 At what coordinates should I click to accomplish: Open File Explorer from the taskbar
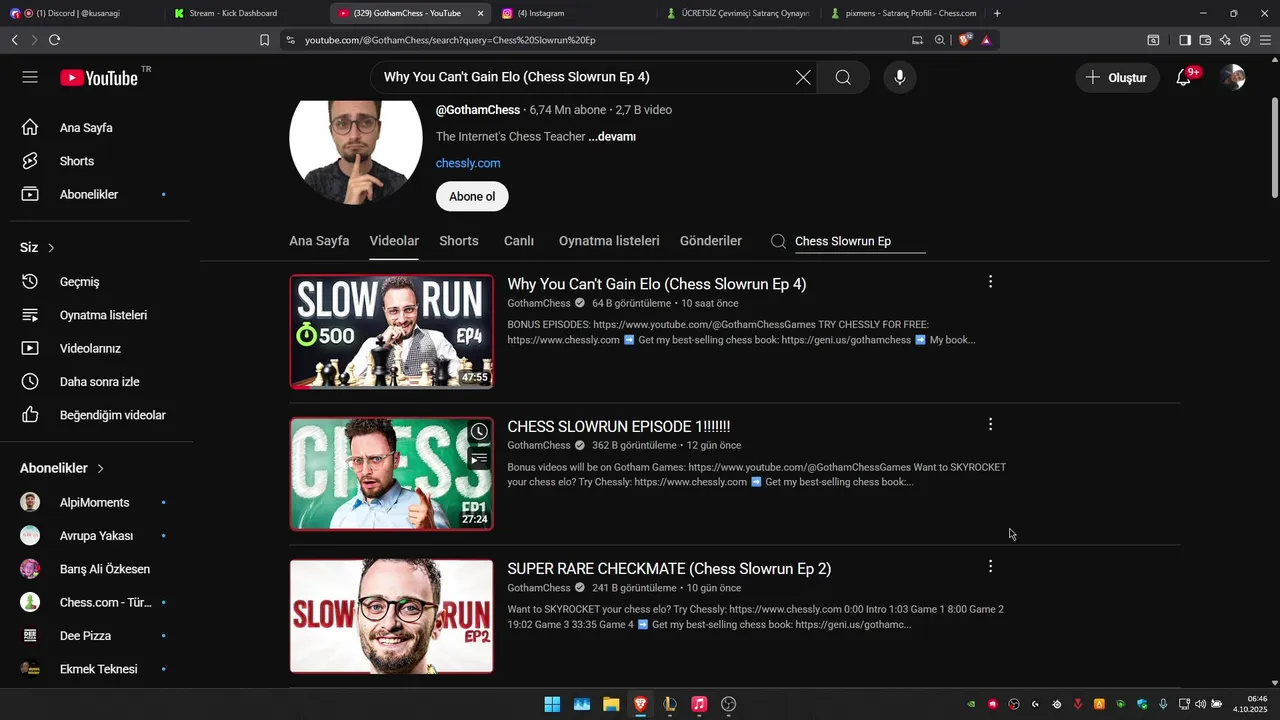(x=611, y=704)
